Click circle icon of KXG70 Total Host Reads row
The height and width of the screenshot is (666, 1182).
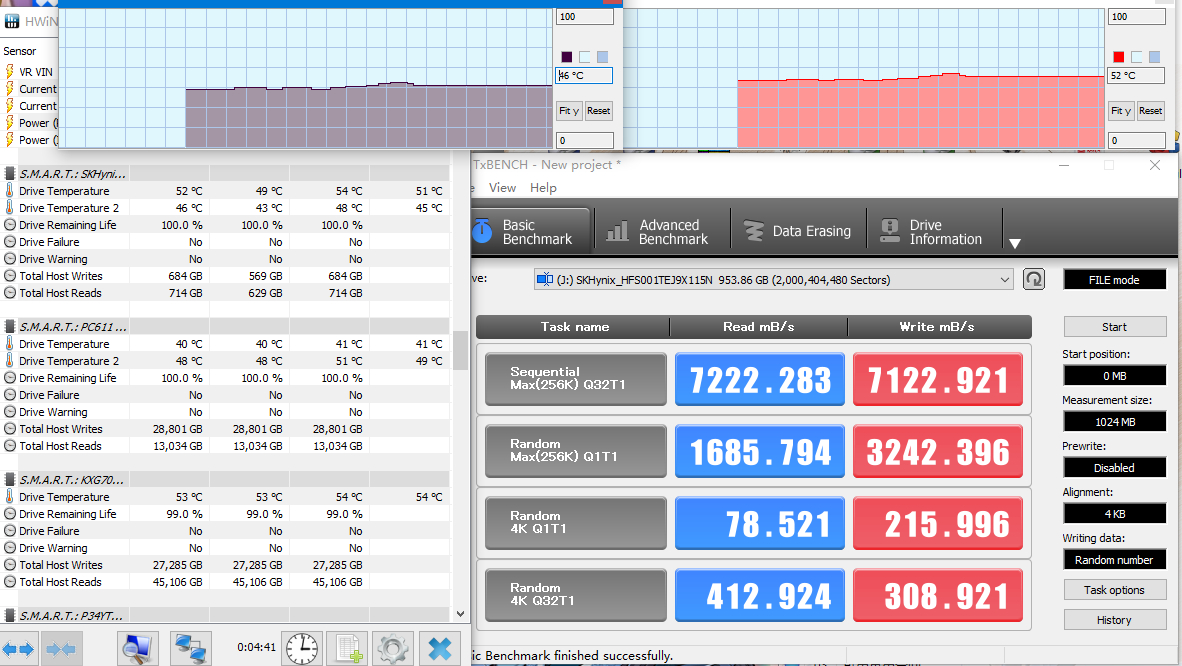point(10,582)
